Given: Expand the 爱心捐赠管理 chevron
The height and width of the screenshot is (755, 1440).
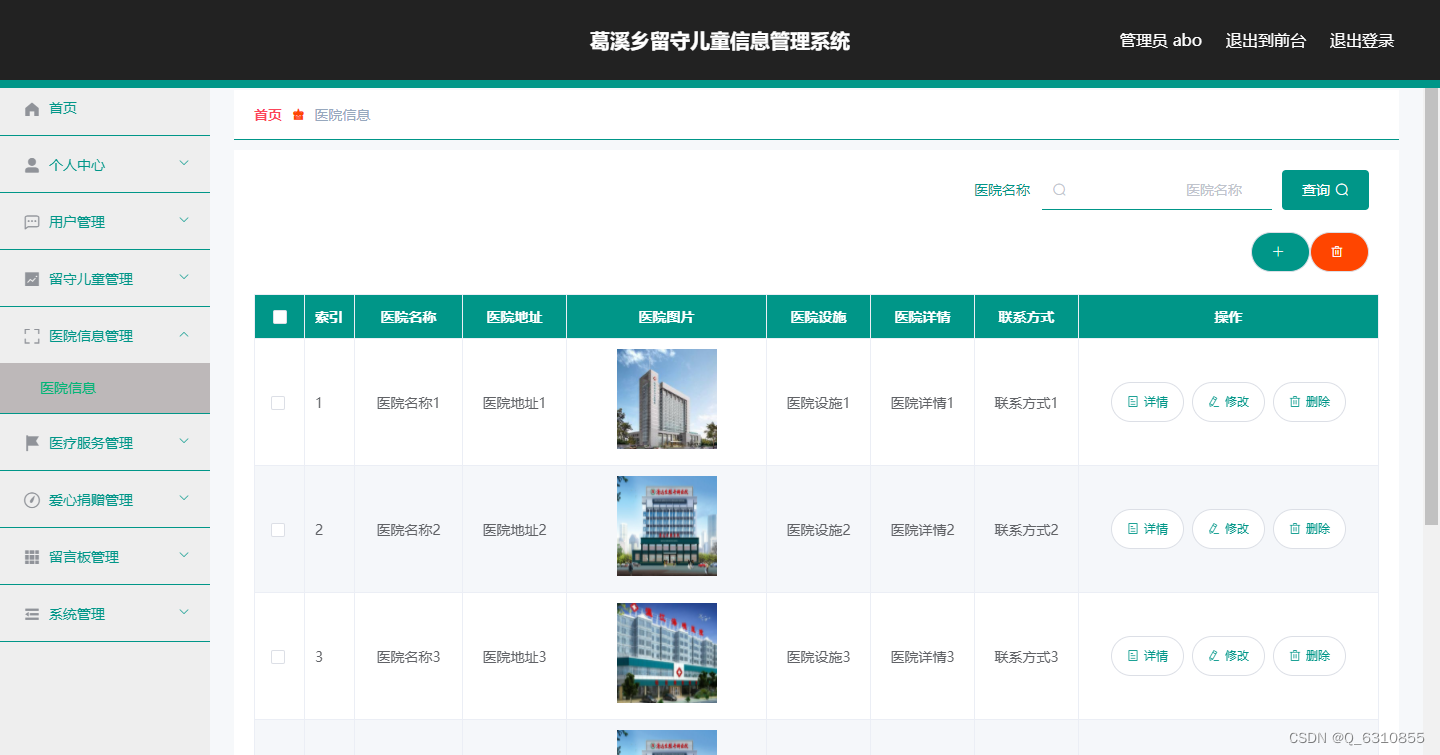Looking at the screenshot, I should click(x=184, y=498).
